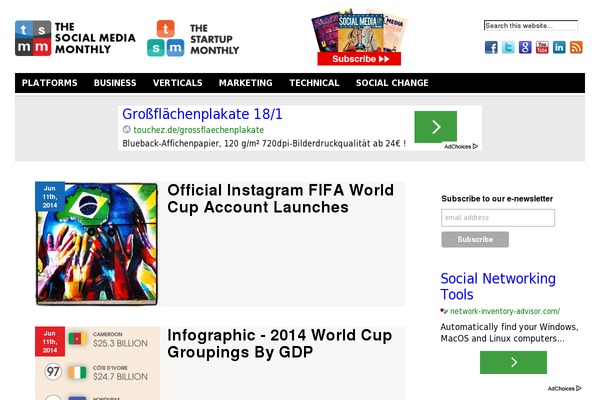This screenshot has height=400, width=600.
Task: Open the Social Change menu
Action: pyautogui.click(x=392, y=83)
